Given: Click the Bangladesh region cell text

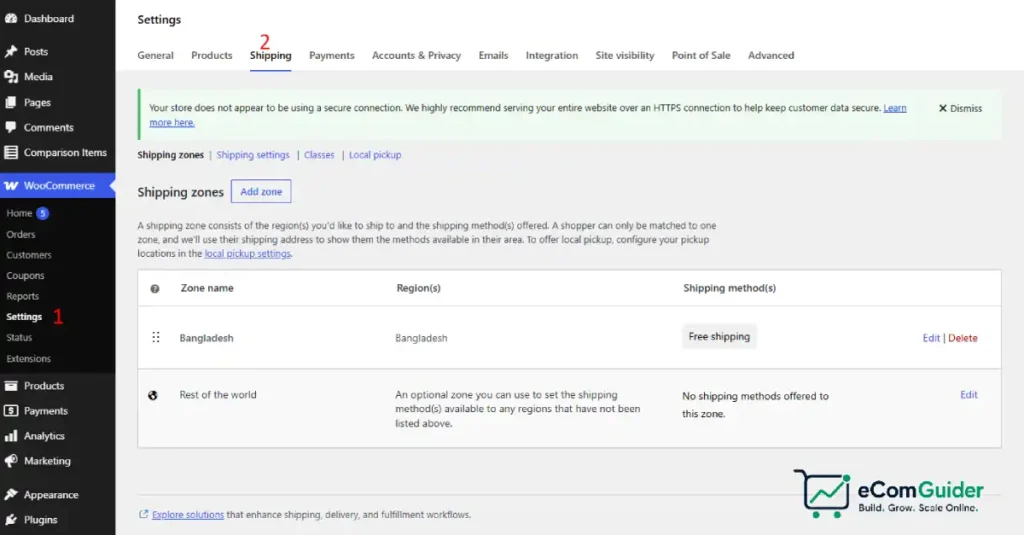Looking at the screenshot, I should (x=421, y=338).
